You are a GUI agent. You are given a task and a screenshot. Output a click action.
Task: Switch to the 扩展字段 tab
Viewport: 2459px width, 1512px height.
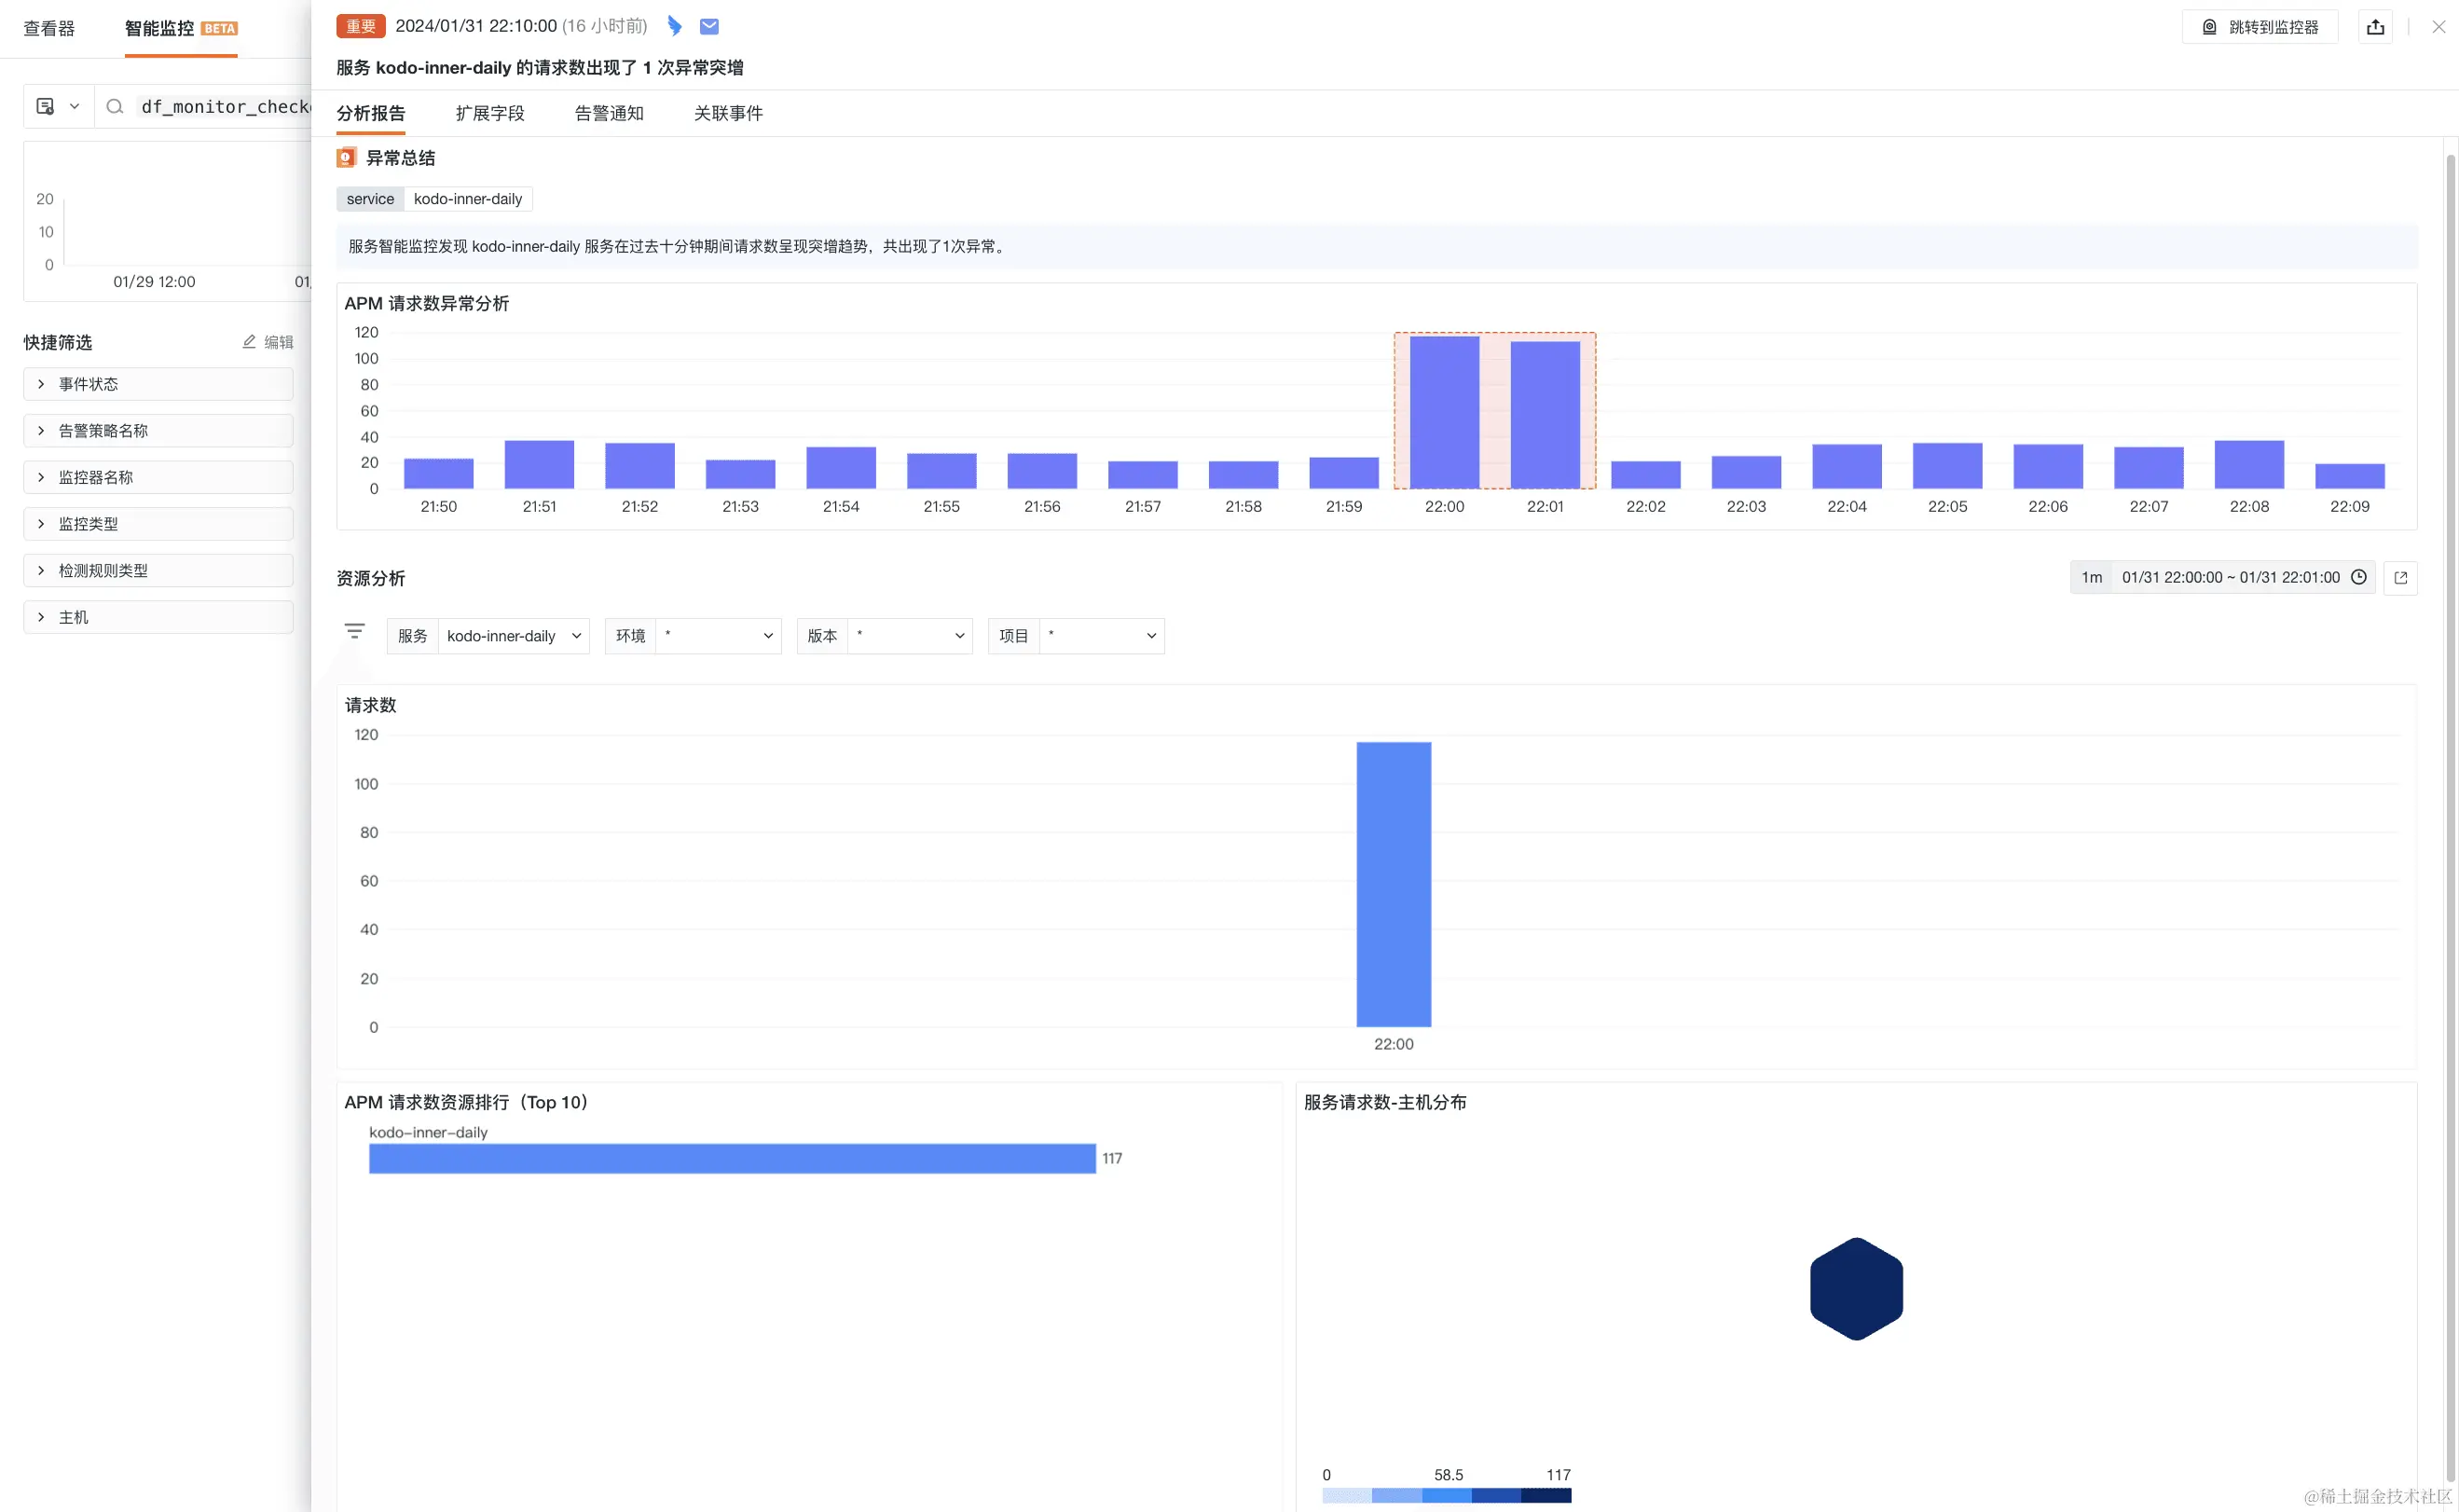click(489, 113)
